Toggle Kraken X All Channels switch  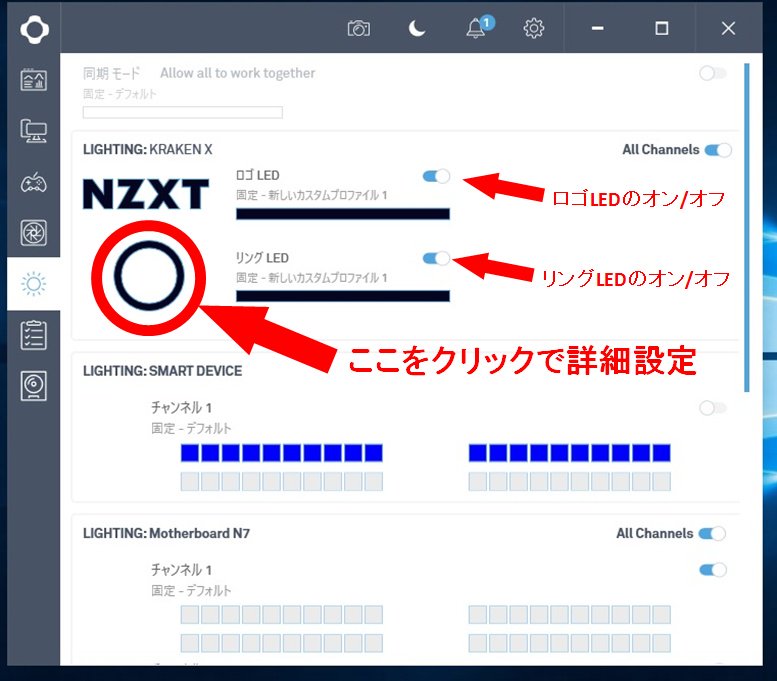tap(718, 150)
